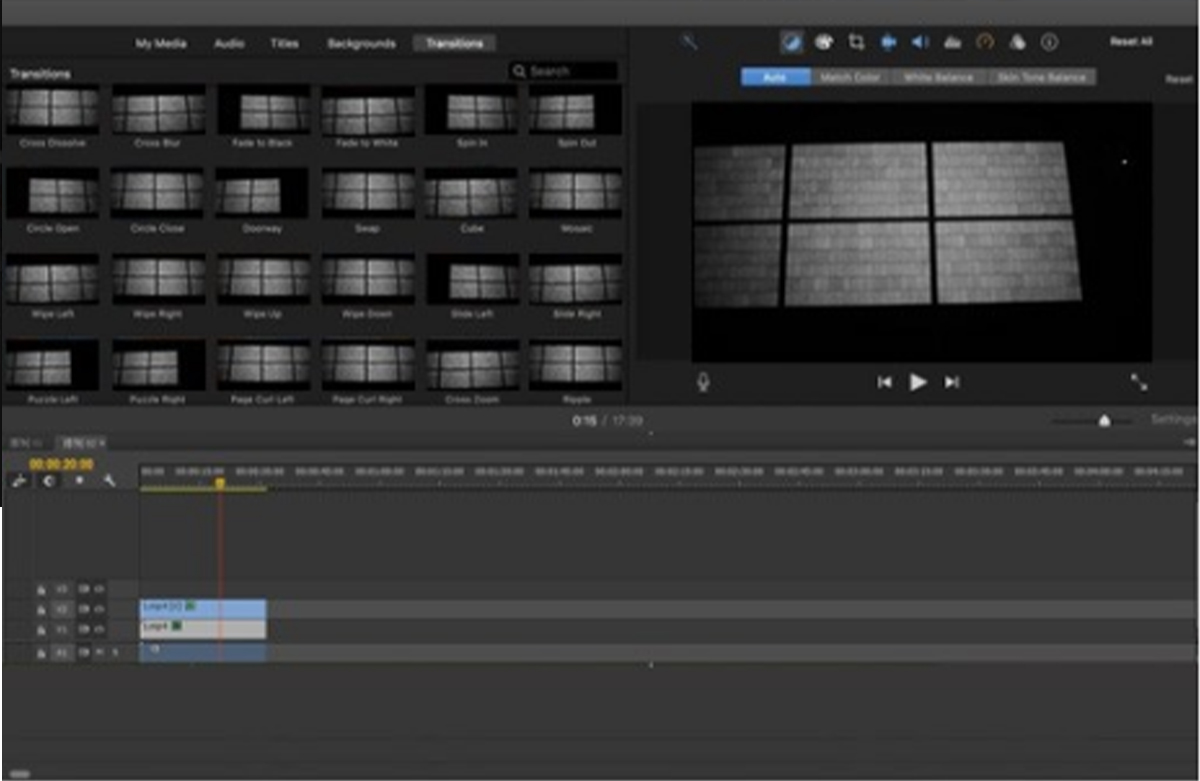The image size is (1200, 781).
Task: Click the voiceover microphone icon
Action: pyautogui.click(x=703, y=382)
